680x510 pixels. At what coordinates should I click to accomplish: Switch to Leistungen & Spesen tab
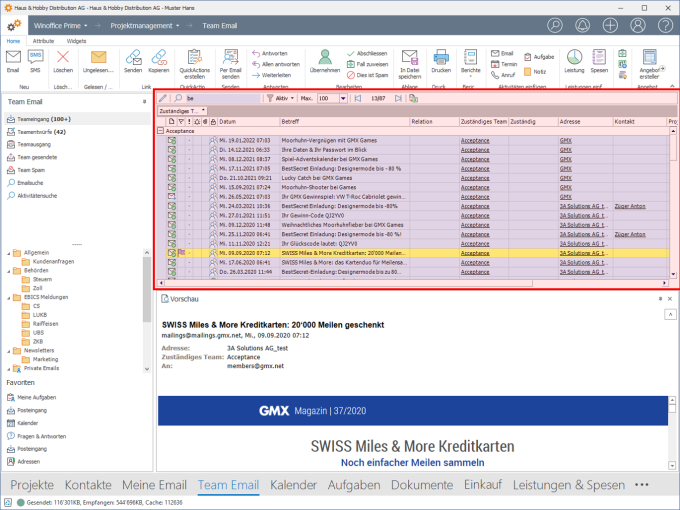pos(569,485)
